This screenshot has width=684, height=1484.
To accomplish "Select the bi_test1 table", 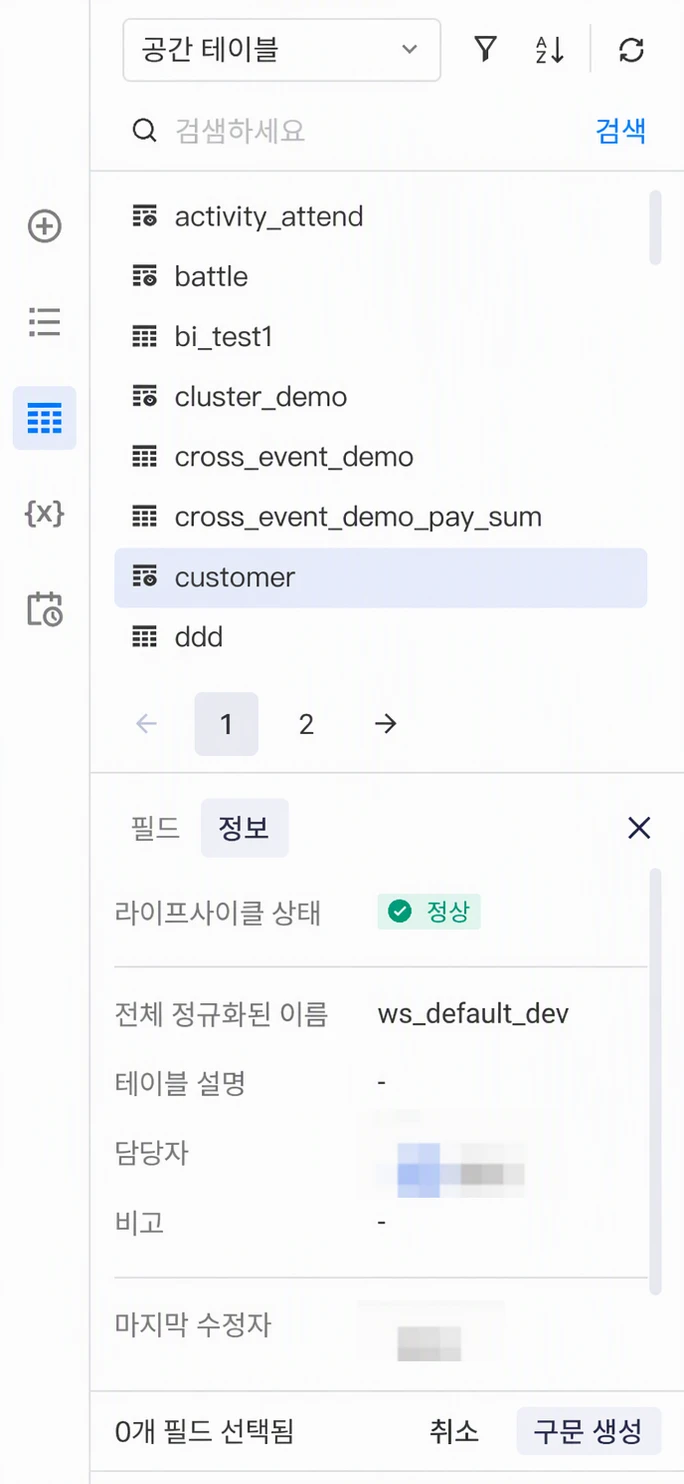I will [x=380, y=337].
